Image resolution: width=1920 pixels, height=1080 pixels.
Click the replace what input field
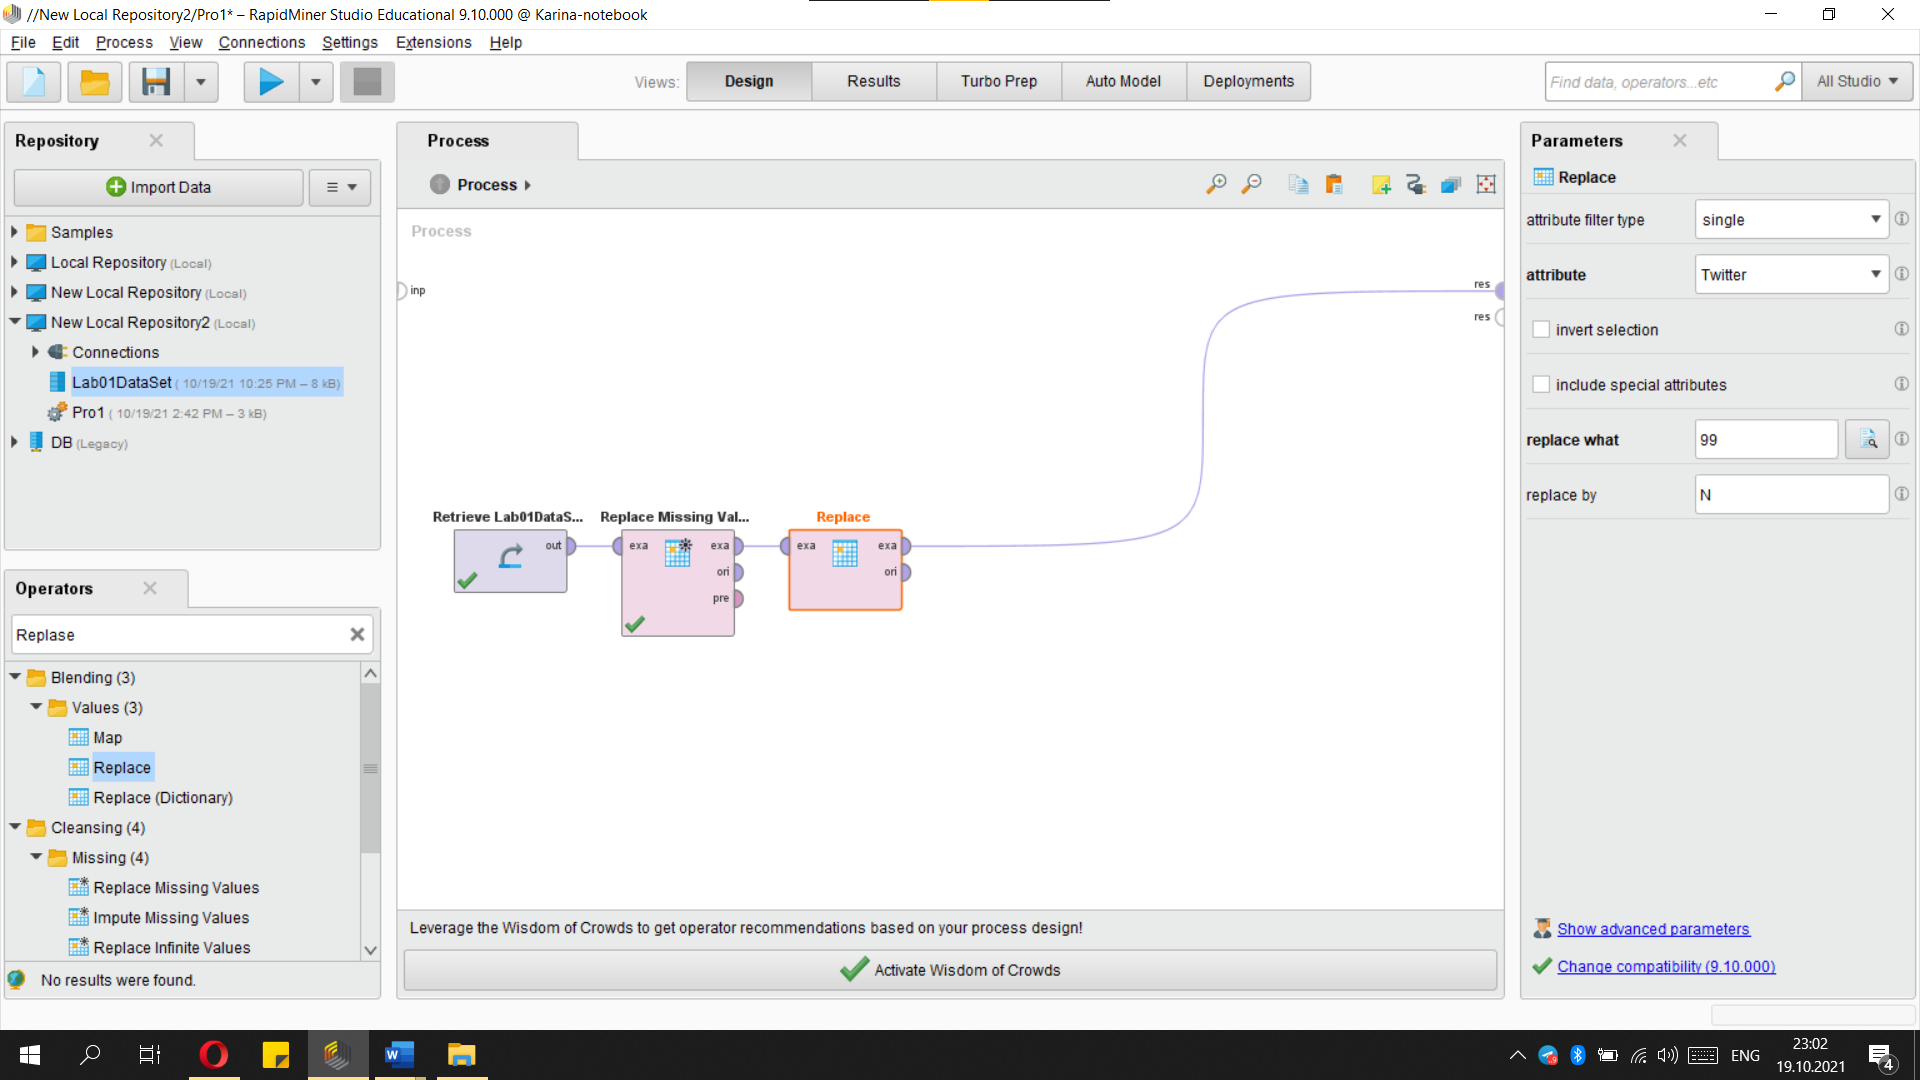(1766, 439)
